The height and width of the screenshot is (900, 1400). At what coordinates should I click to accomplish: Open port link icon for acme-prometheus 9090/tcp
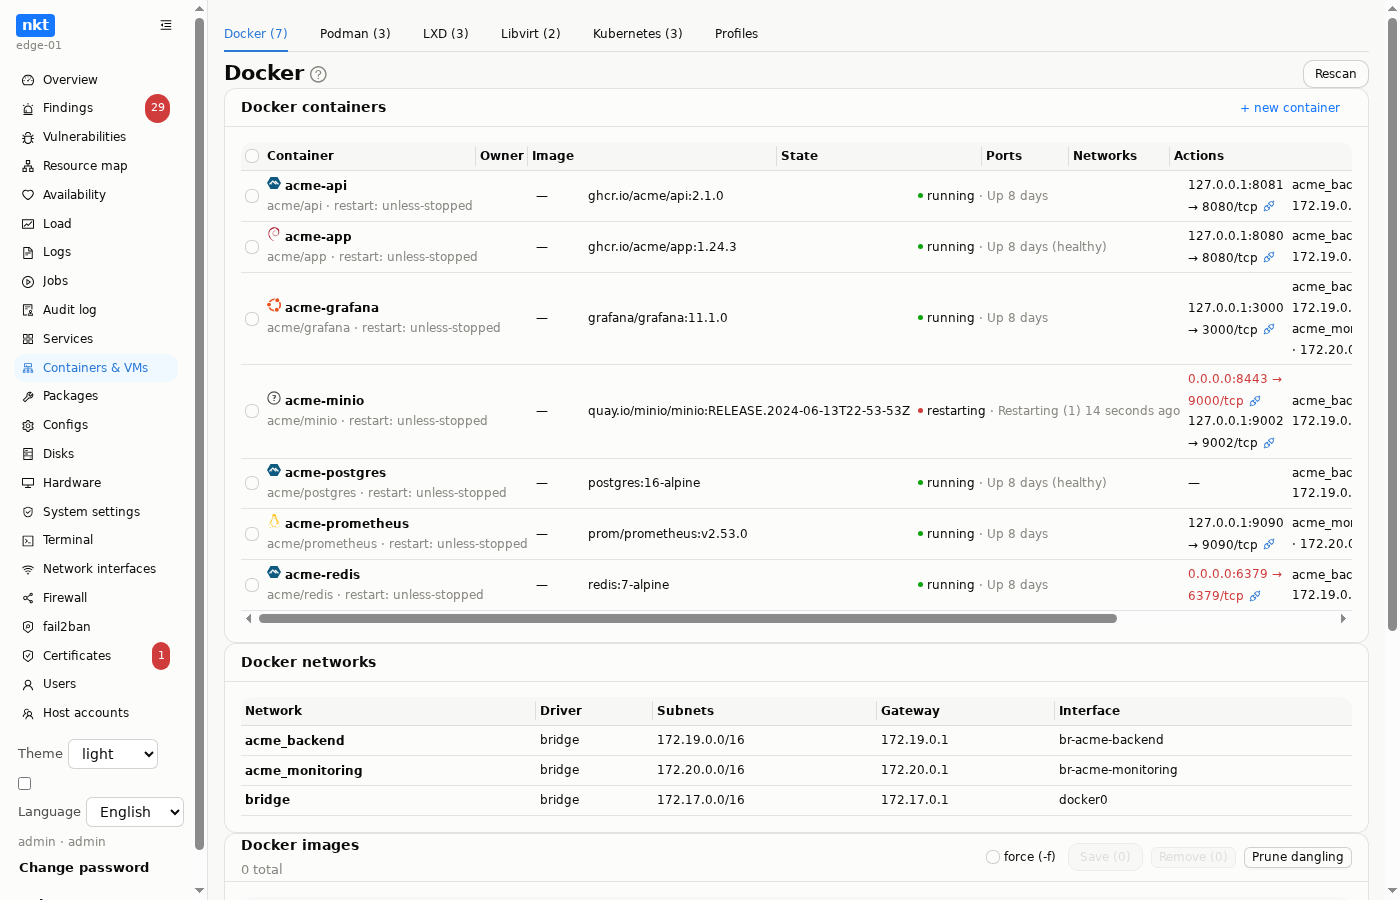1269,545
